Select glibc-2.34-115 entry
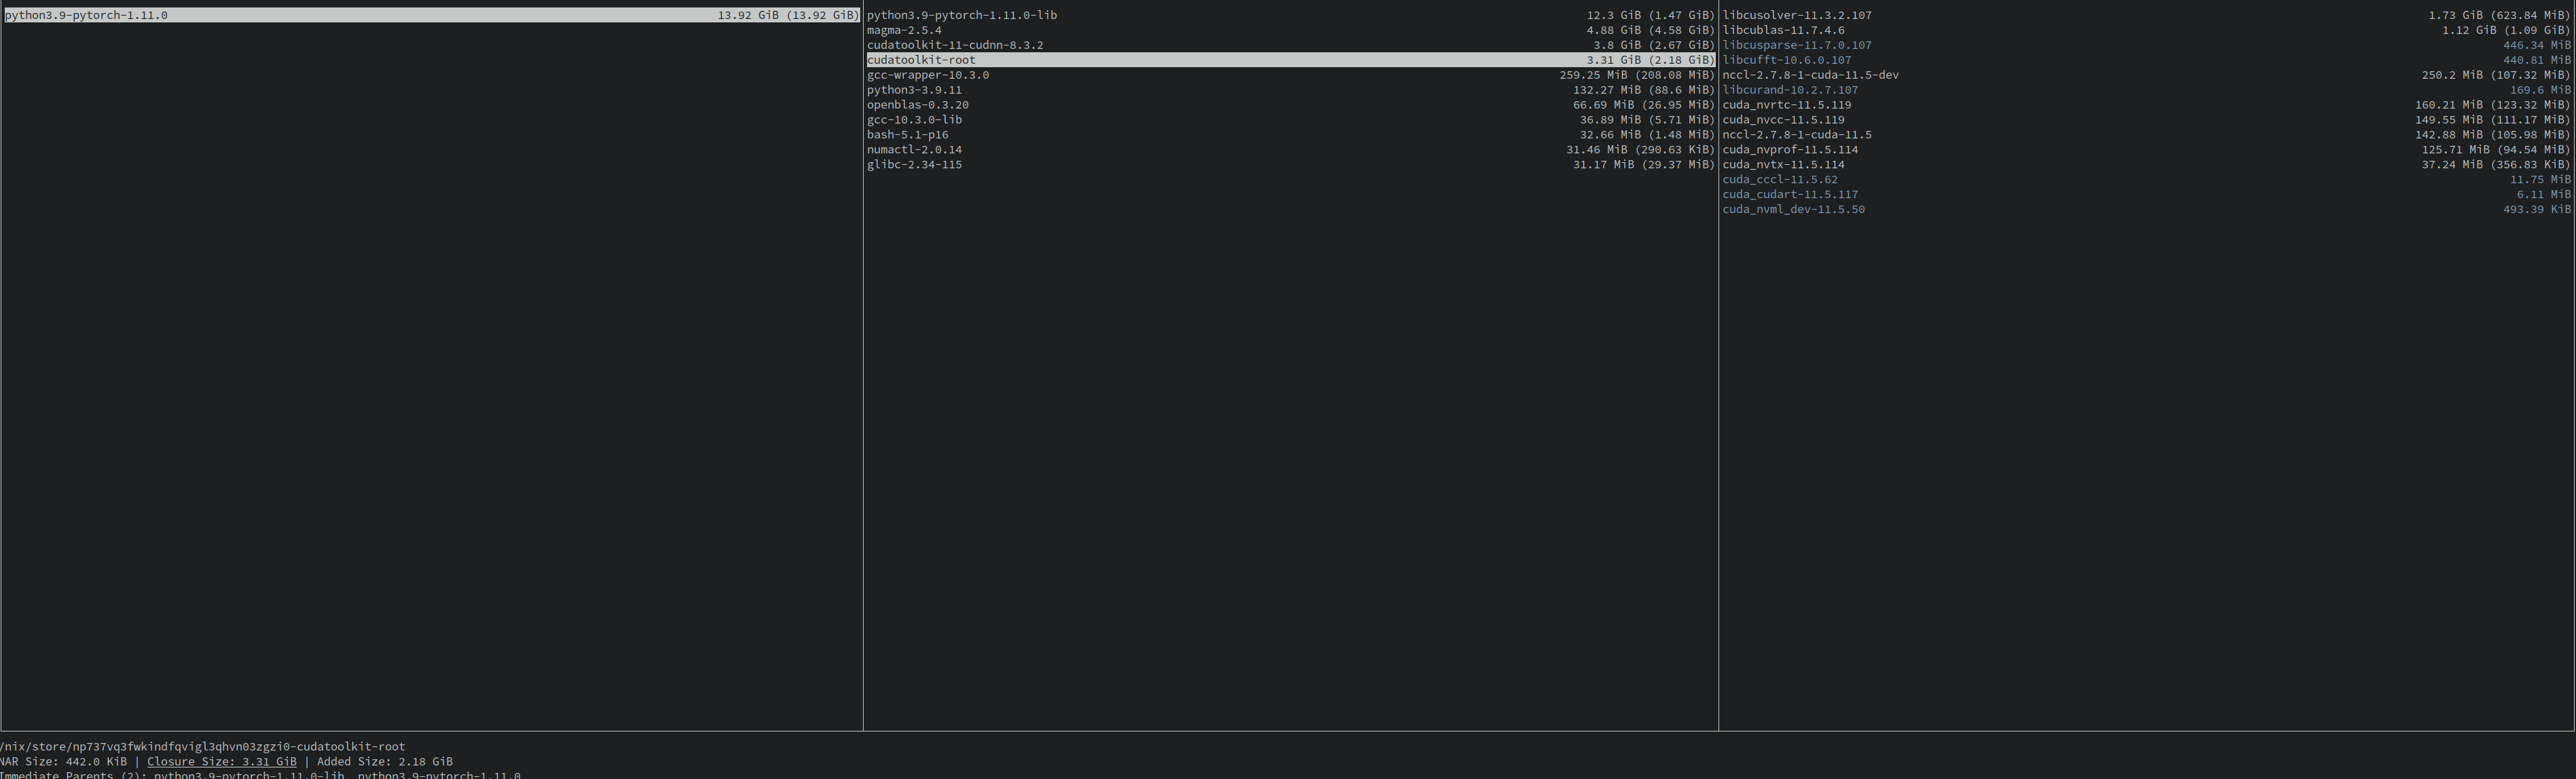This screenshot has height=779, width=2576. [914, 165]
